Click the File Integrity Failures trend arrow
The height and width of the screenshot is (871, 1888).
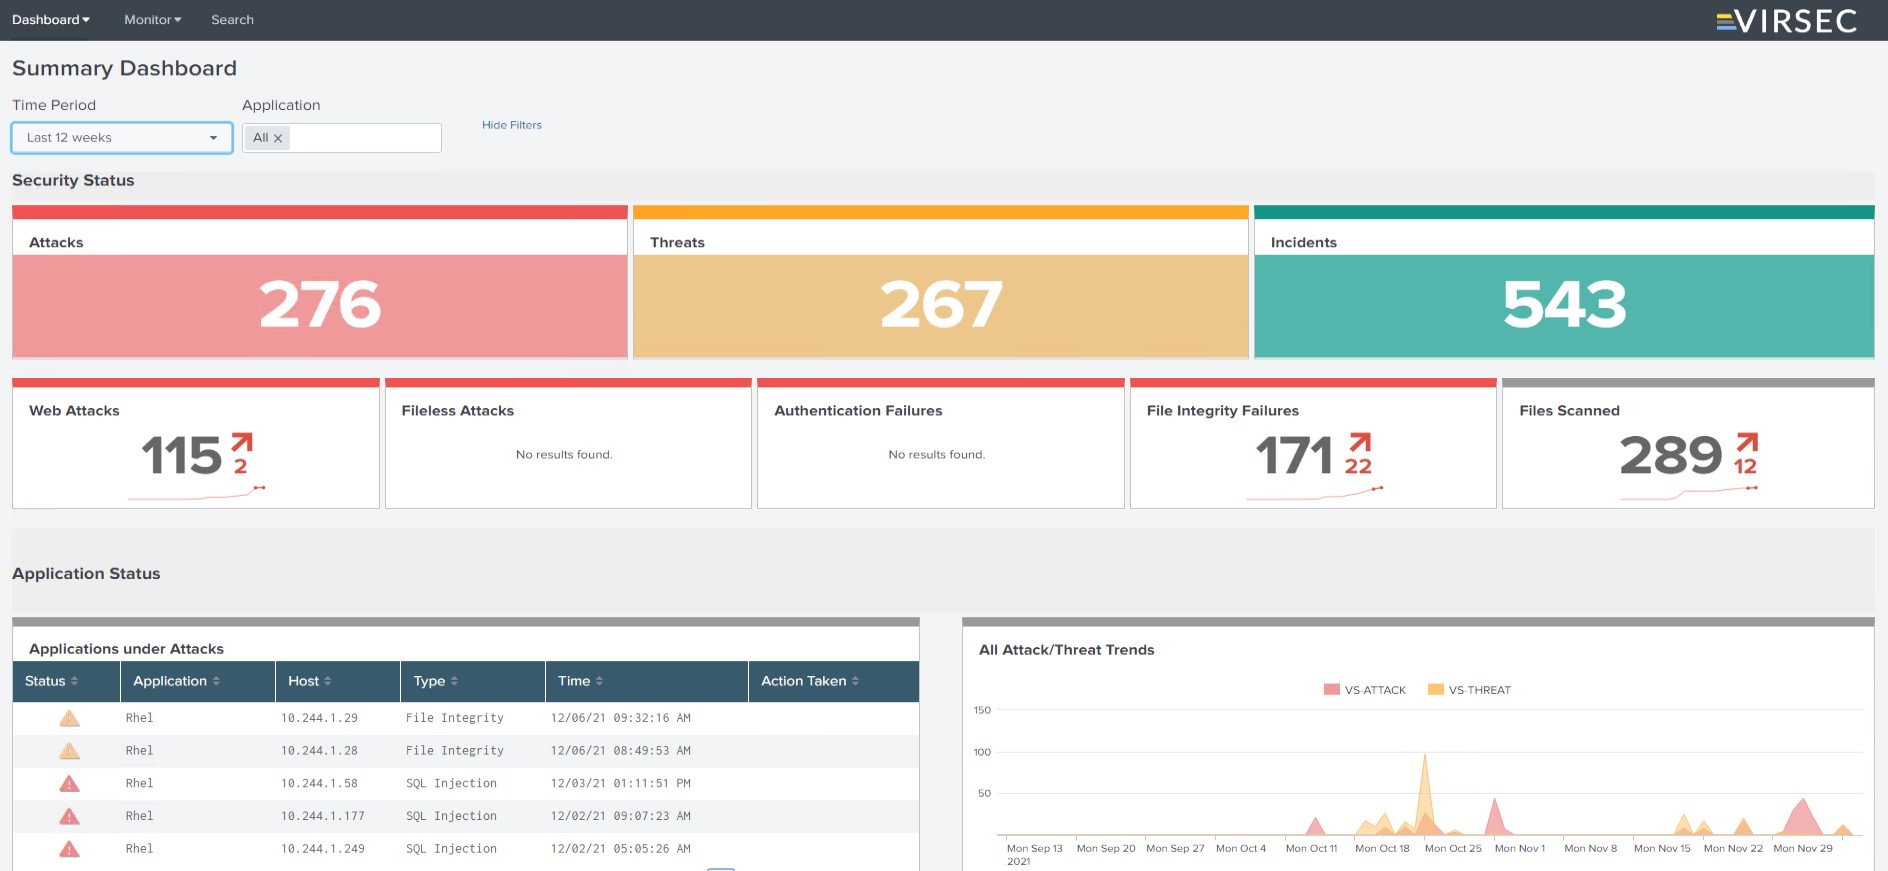[x=1360, y=442]
